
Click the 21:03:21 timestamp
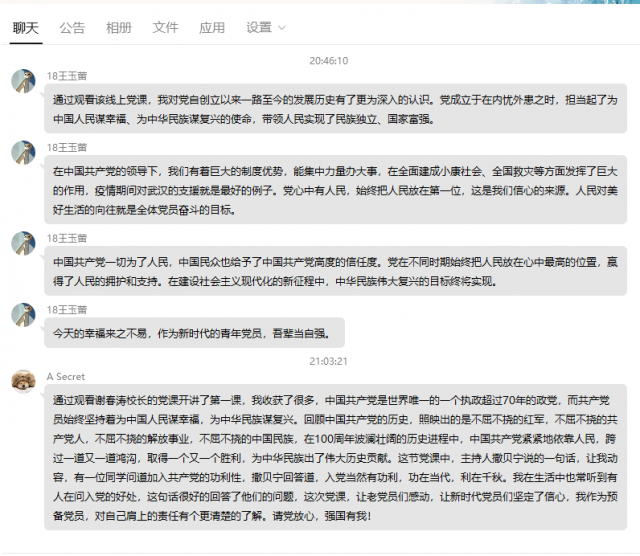[329, 361]
